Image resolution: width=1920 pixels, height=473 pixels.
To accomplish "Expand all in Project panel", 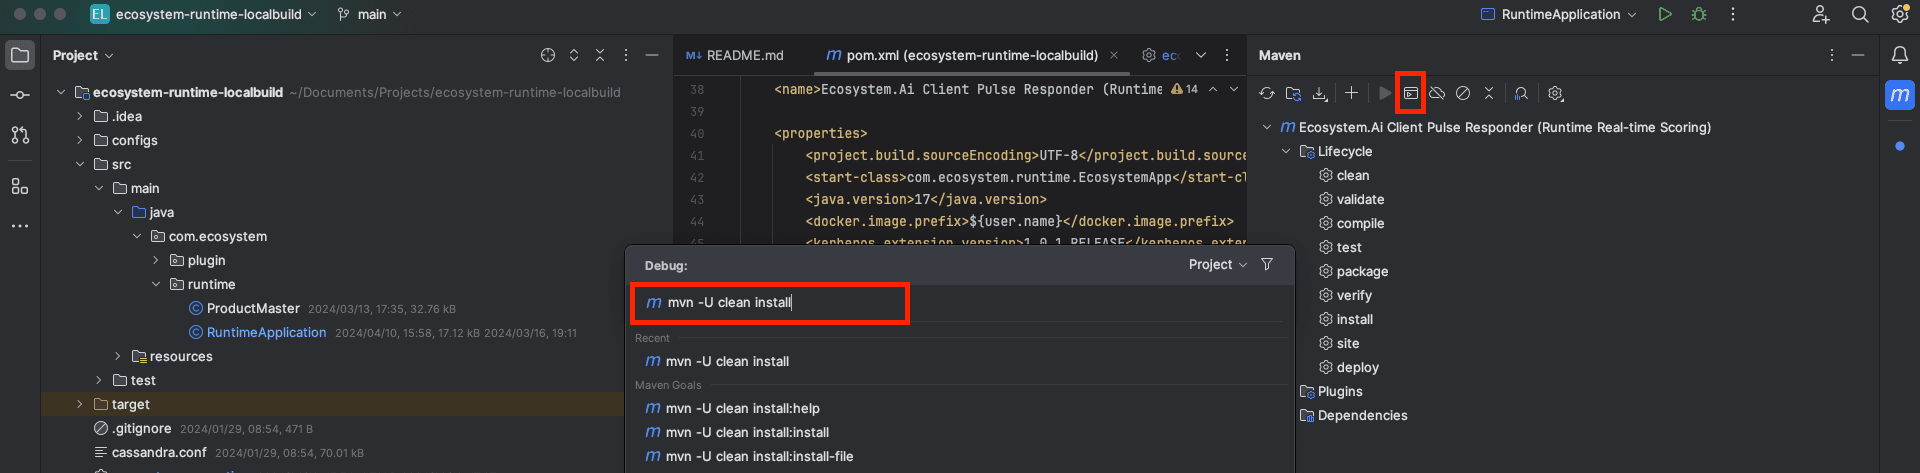I will click(x=574, y=55).
